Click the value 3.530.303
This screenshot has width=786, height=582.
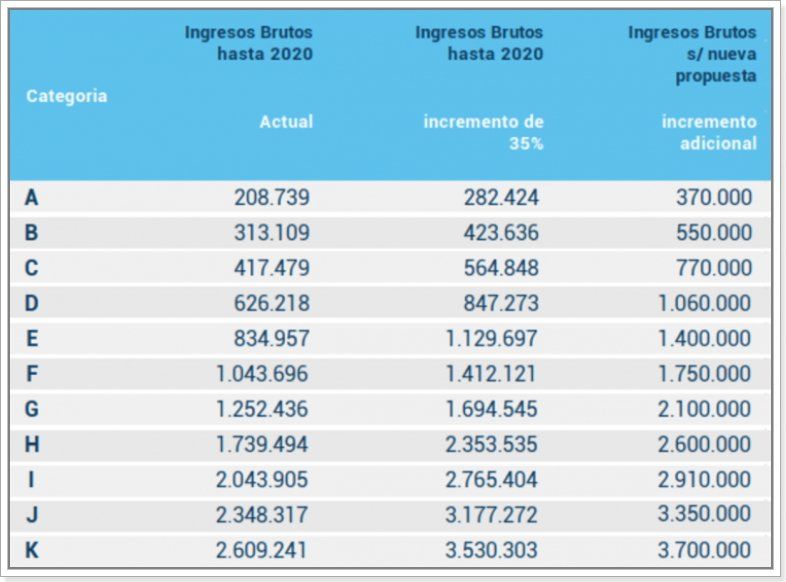coord(492,550)
